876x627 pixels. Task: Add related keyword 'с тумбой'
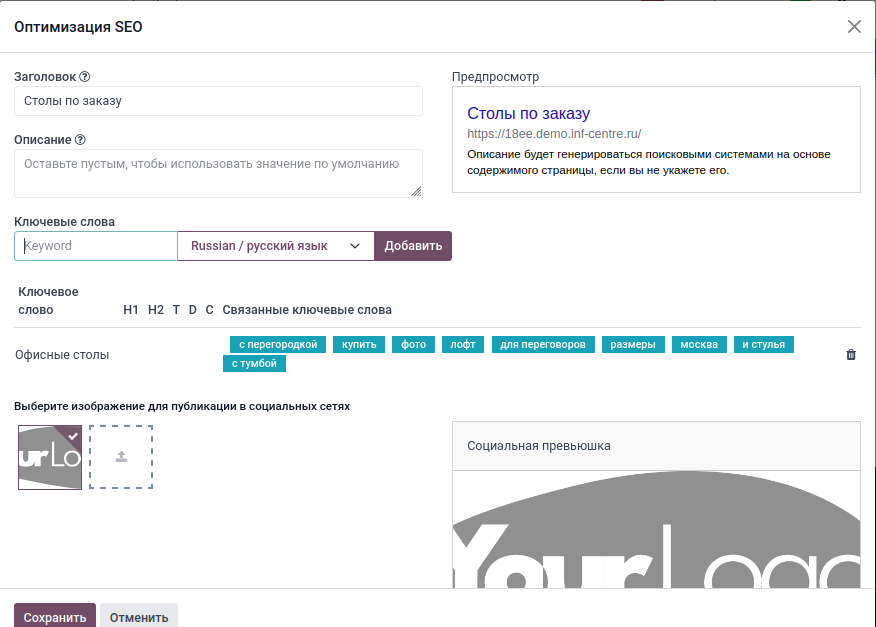(255, 364)
